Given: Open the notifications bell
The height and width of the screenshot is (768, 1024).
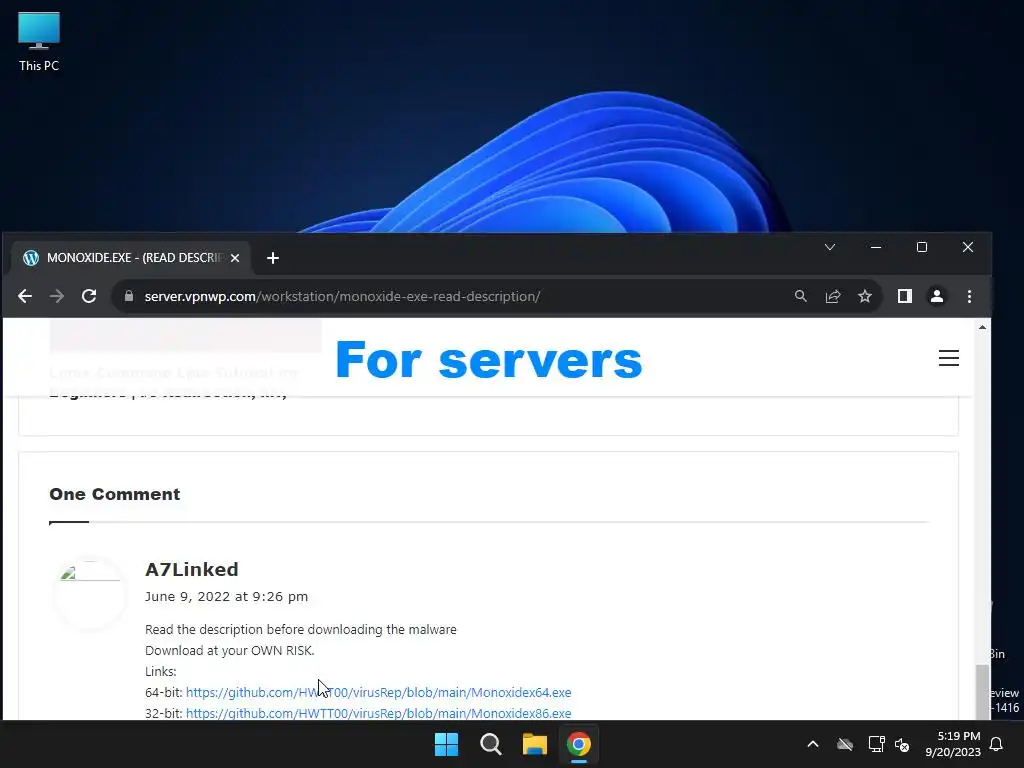Looking at the screenshot, I should [997, 744].
